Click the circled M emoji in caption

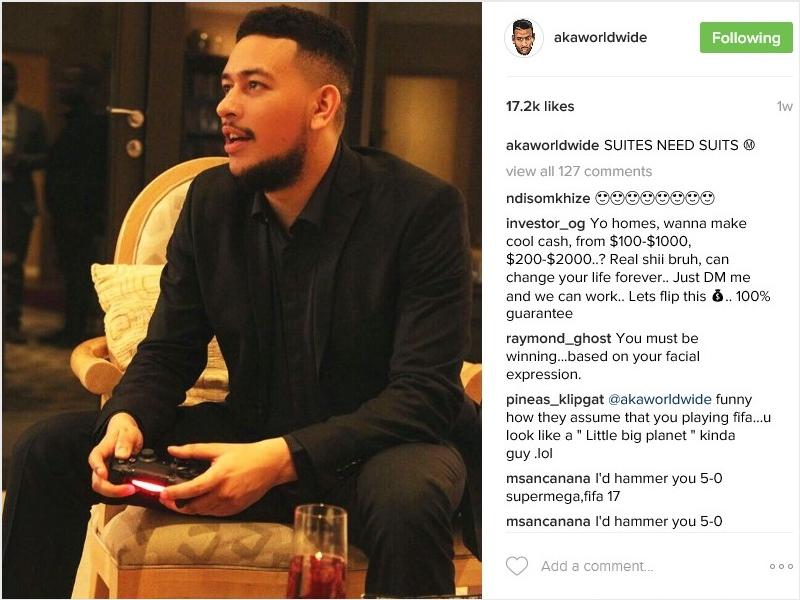(x=749, y=145)
